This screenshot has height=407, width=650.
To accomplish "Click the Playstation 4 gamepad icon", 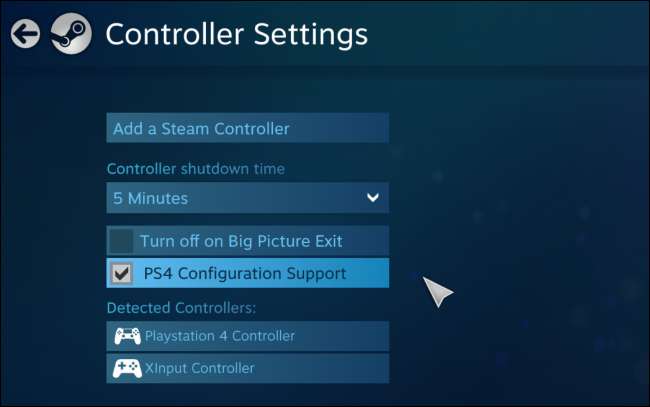I will click(x=127, y=336).
